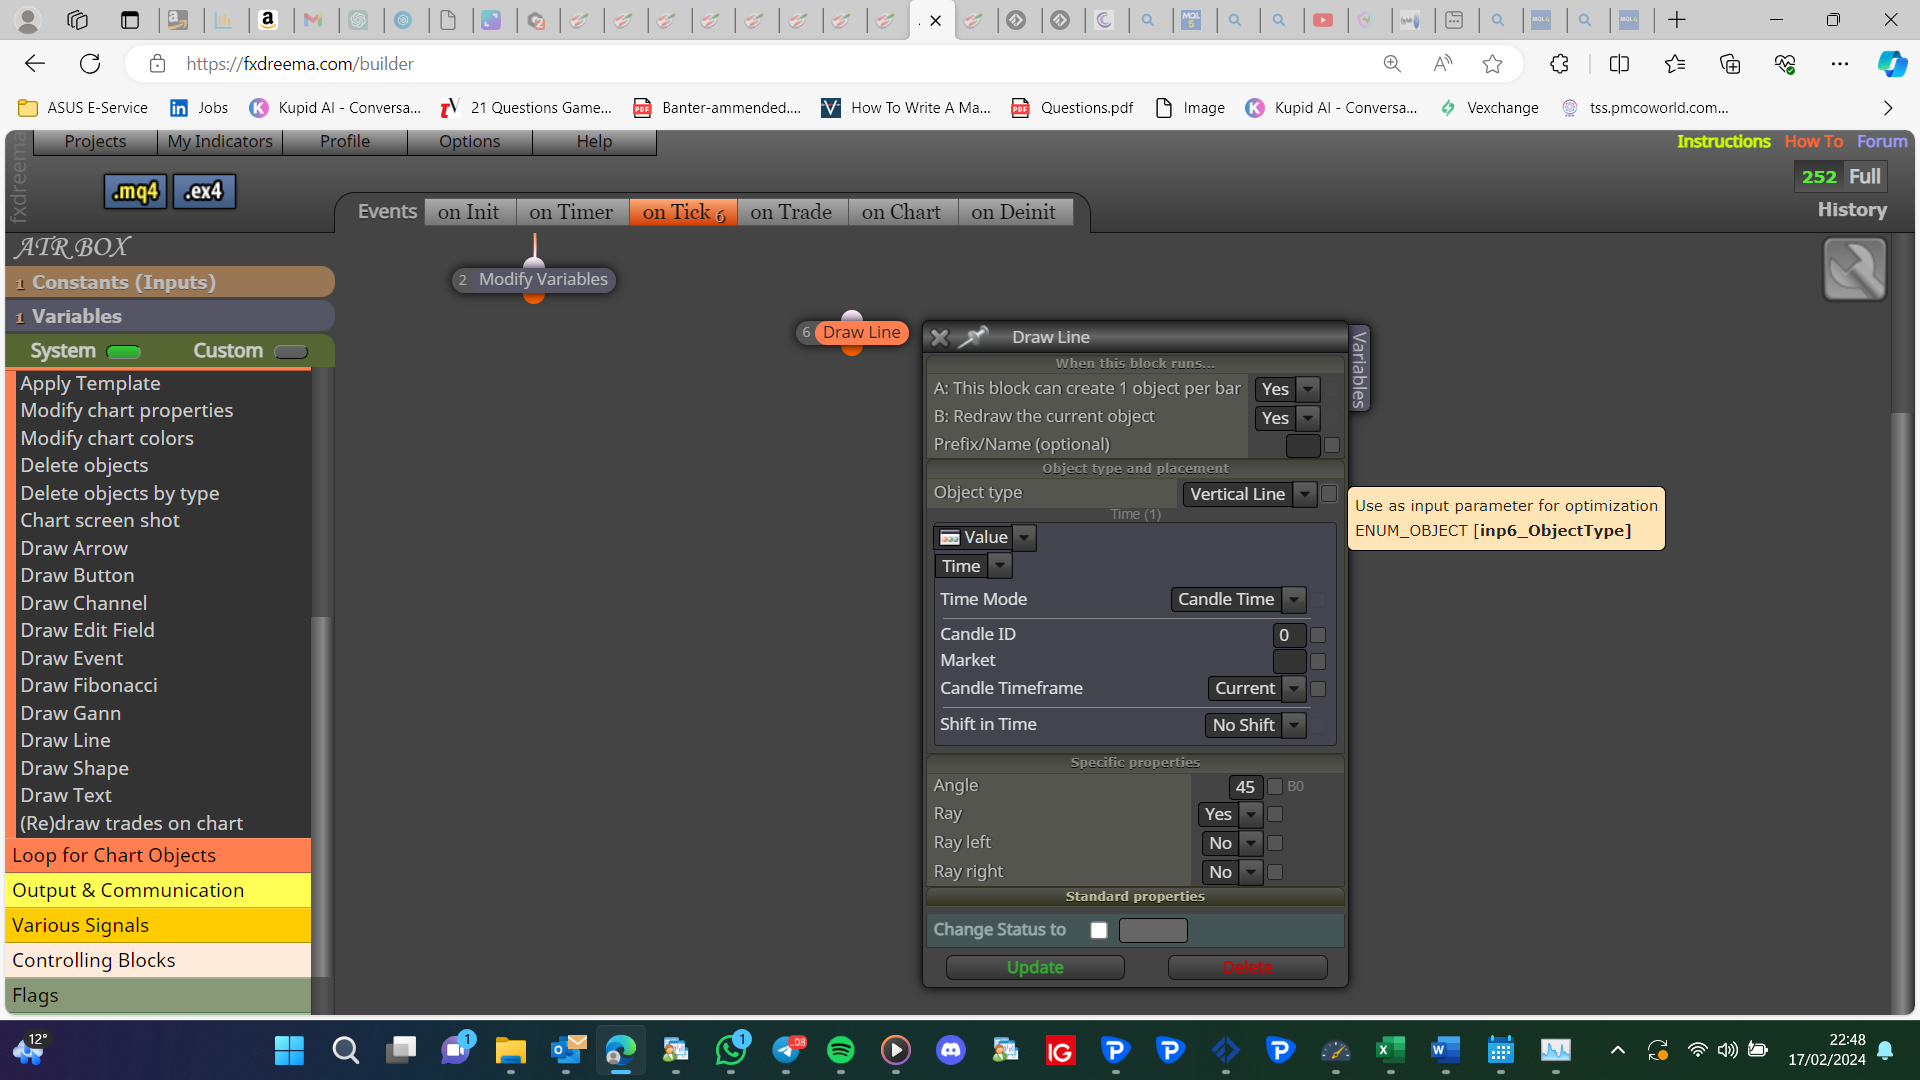Click the Angle value field
Screen dimensions: 1920x1080
(x=1245, y=787)
